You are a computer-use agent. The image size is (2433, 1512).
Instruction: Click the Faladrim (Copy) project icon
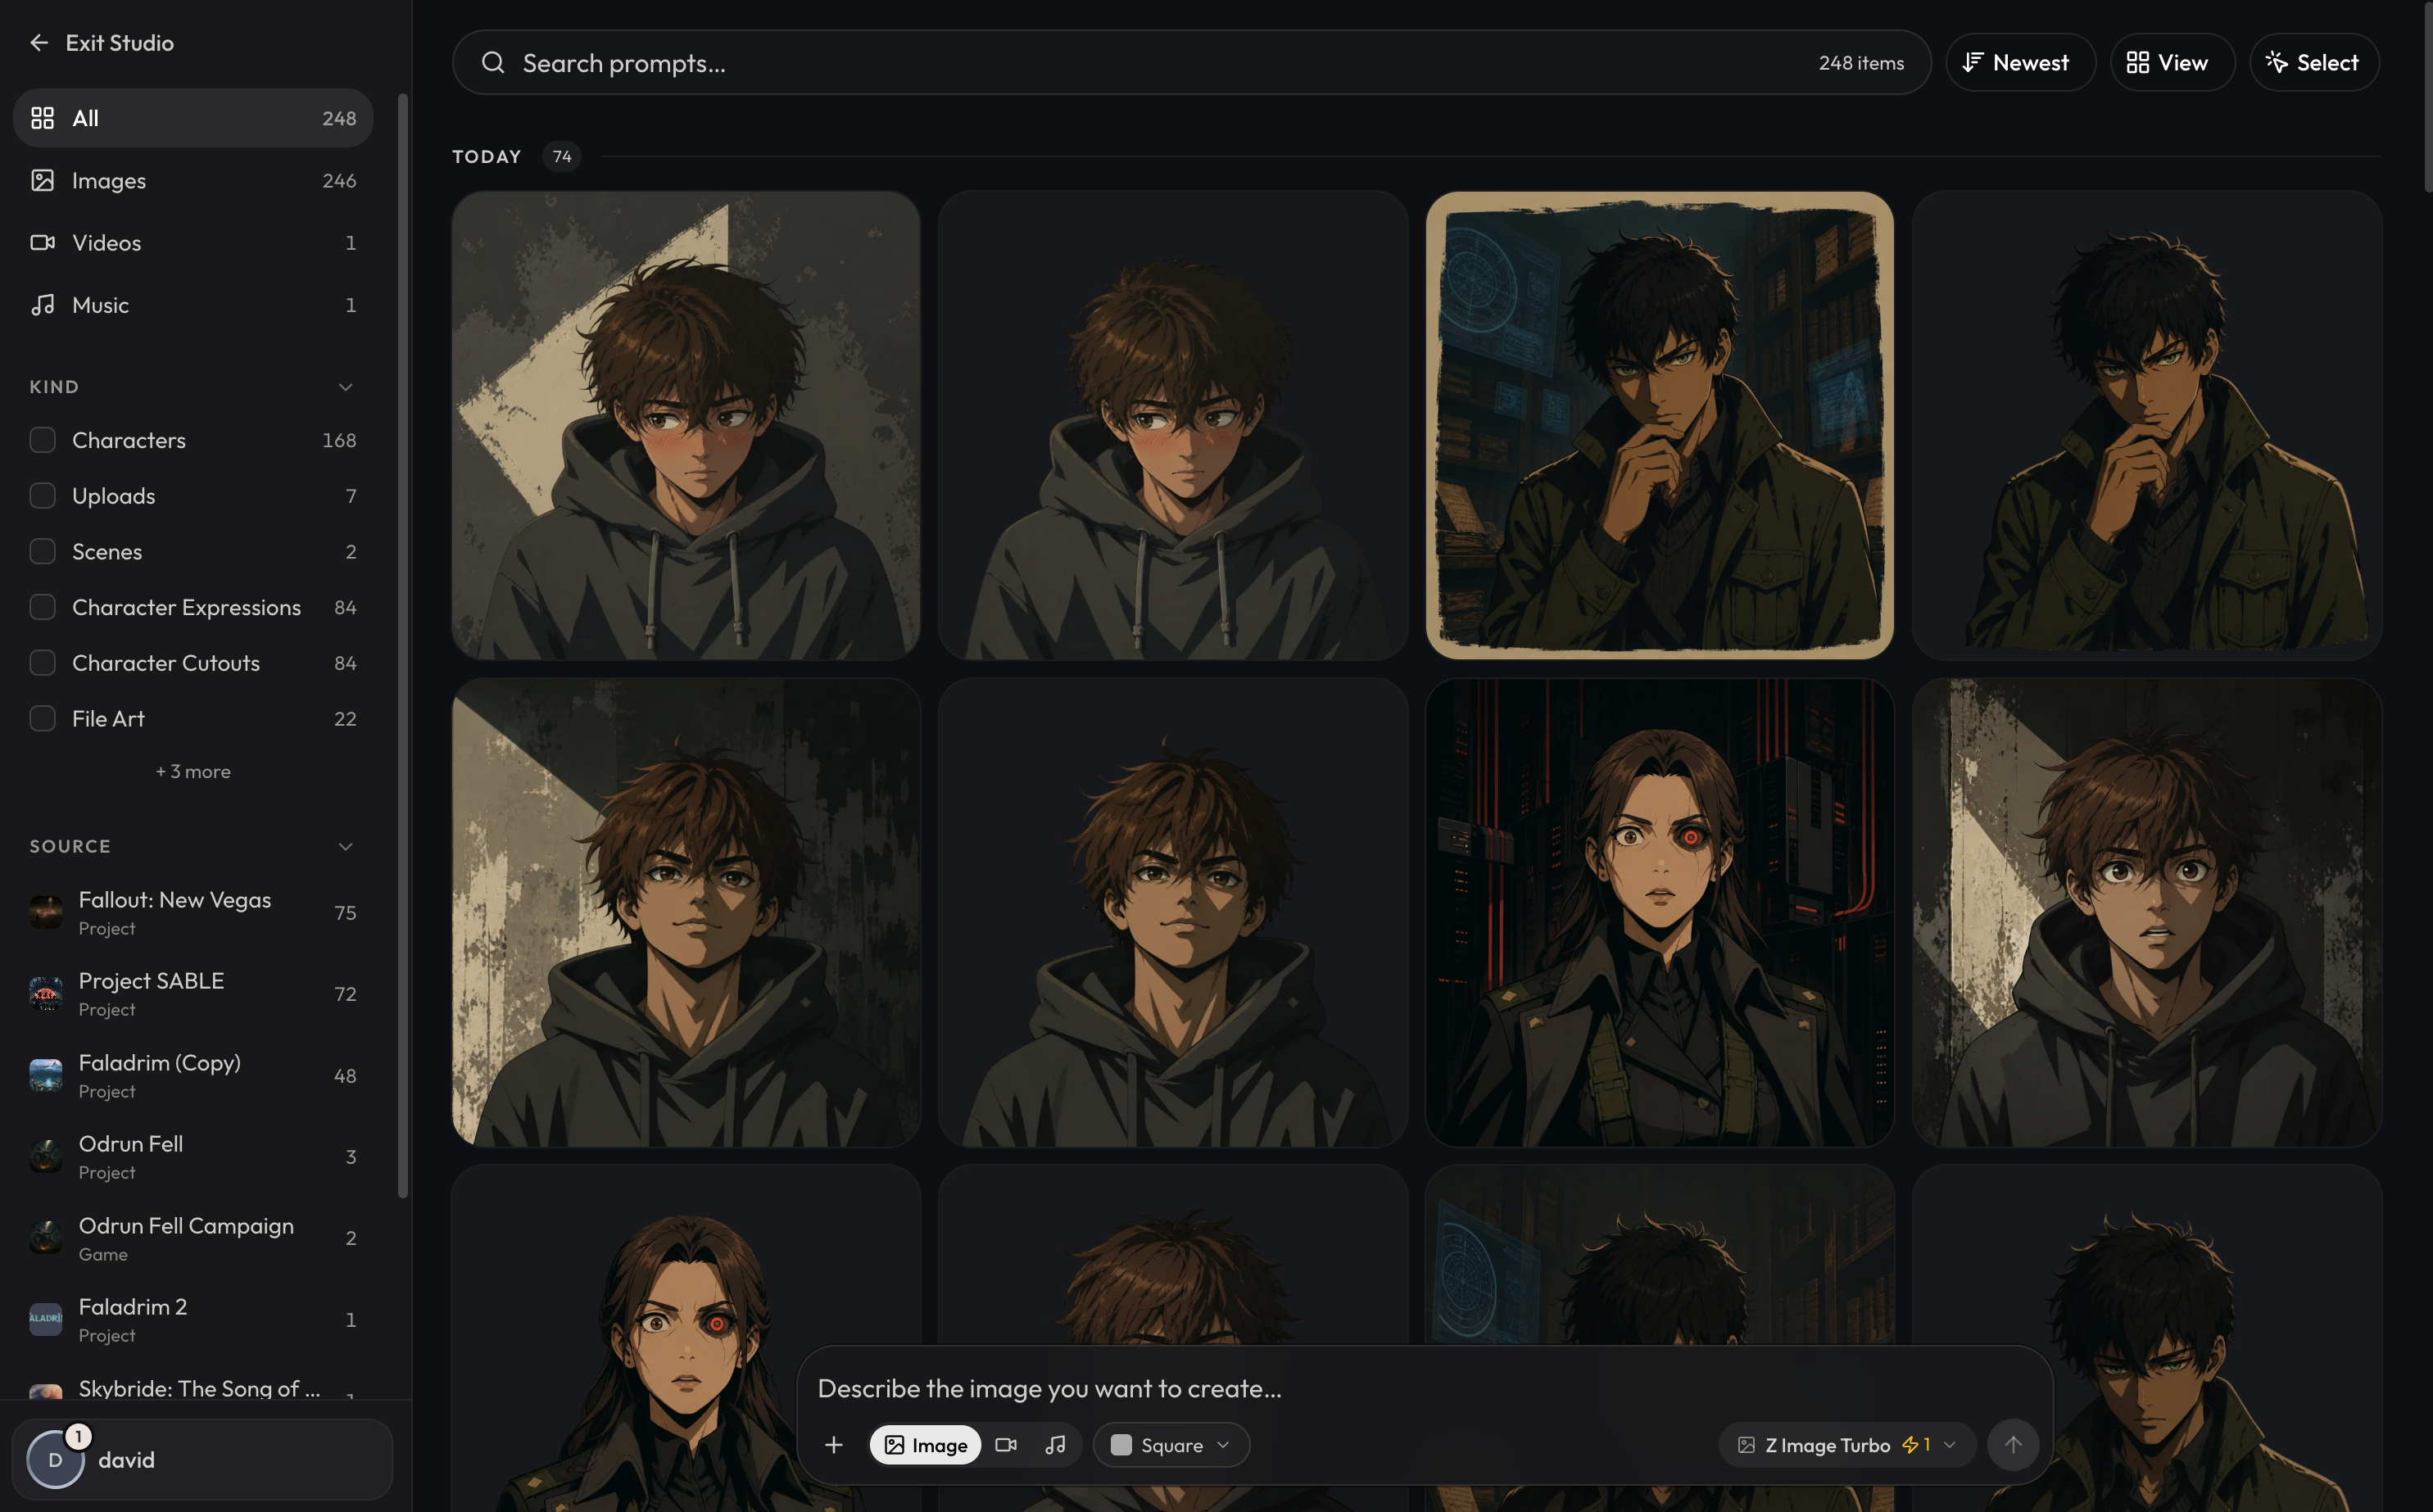pyautogui.click(x=46, y=1075)
